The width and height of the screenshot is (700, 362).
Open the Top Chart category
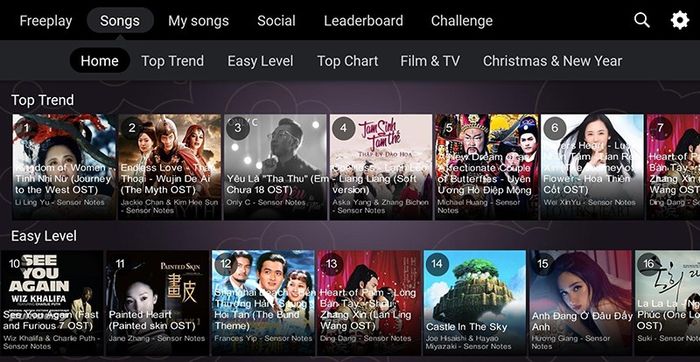pyautogui.click(x=347, y=61)
